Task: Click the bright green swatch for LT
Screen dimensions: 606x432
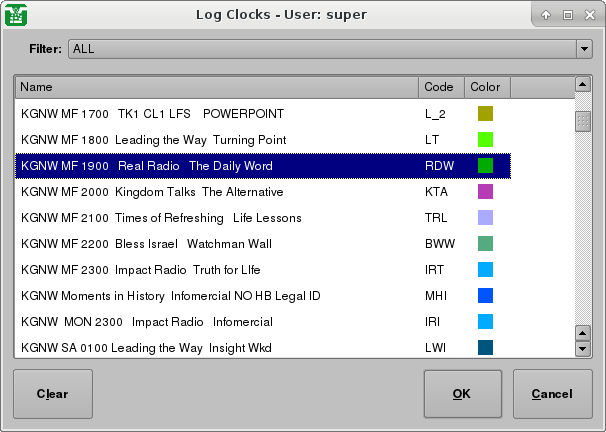Action: 486,140
